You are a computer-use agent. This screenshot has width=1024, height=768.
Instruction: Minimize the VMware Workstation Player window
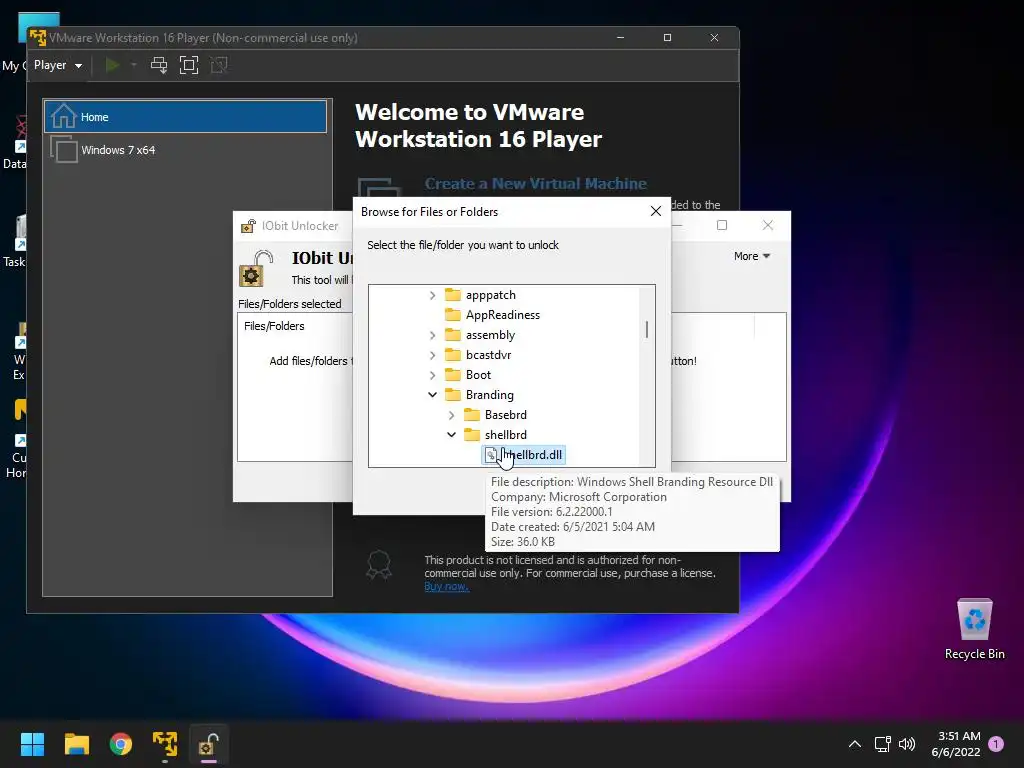pos(620,38)
